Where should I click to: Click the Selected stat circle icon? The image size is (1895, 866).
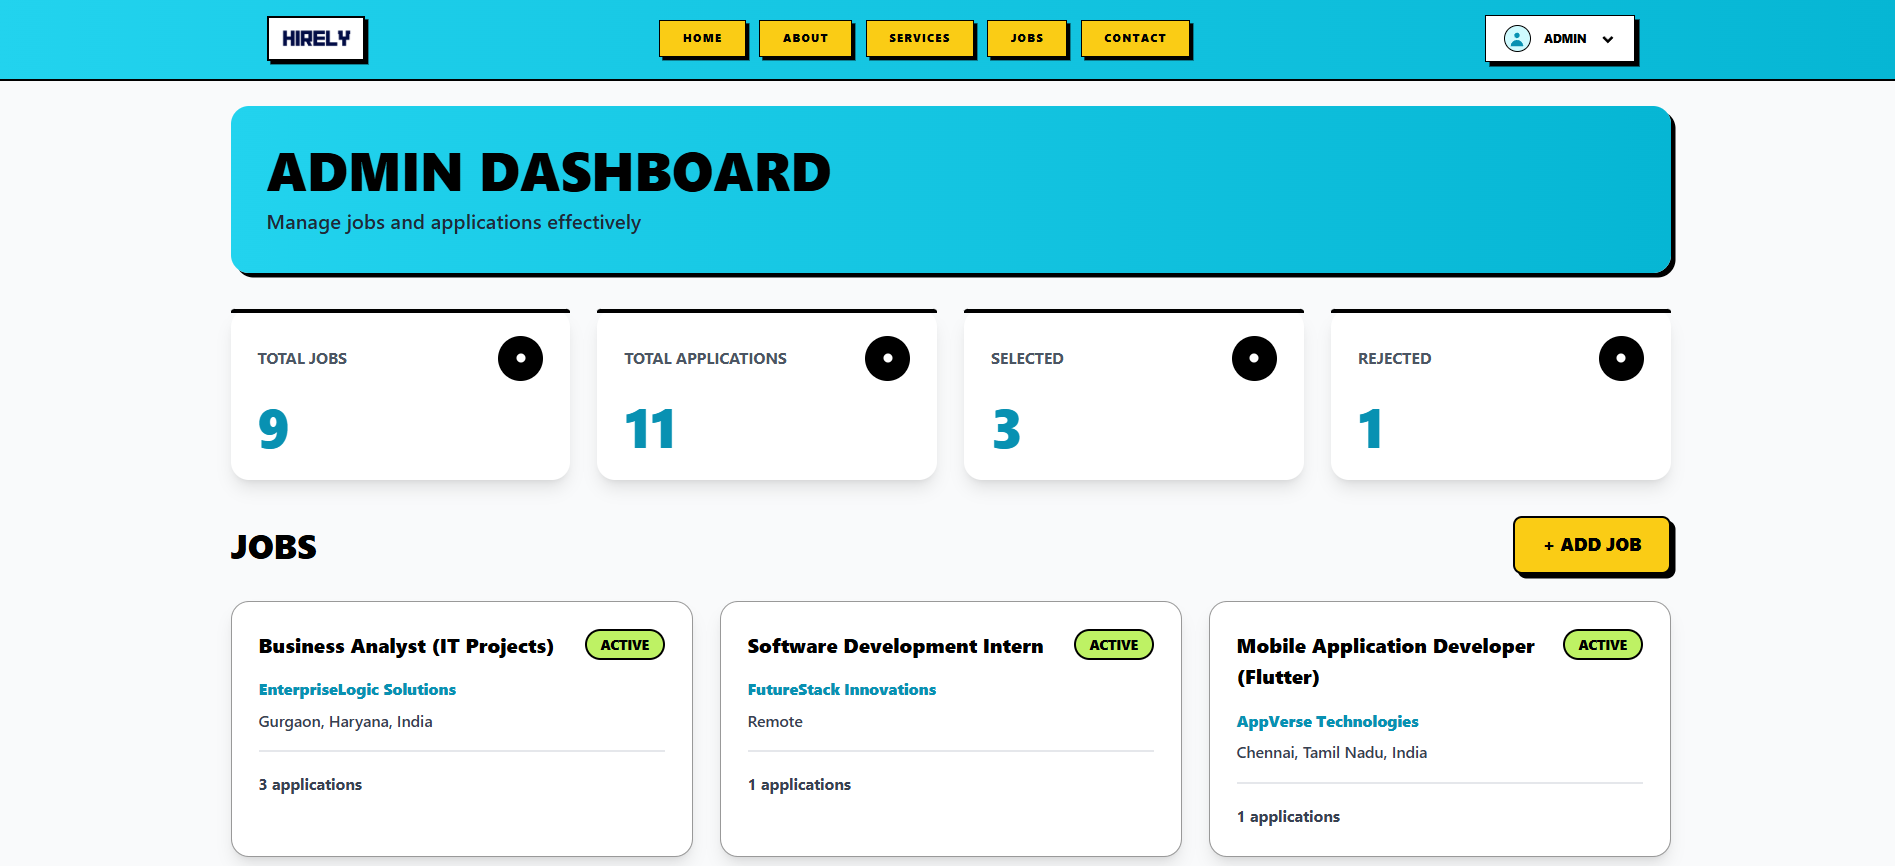click(1254, 358)
